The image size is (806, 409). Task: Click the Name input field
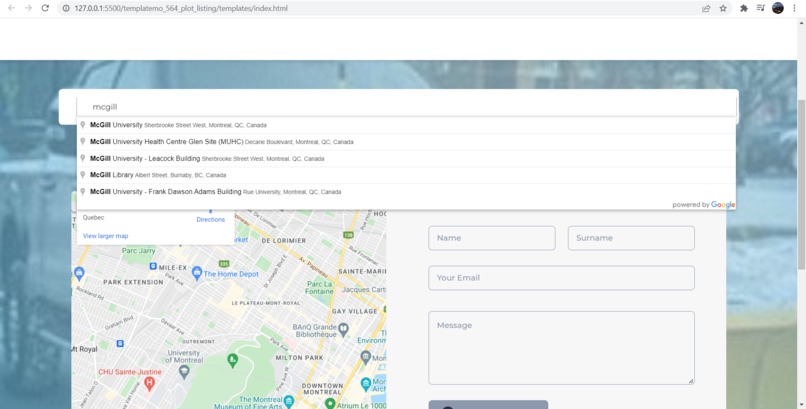[492, 238]
